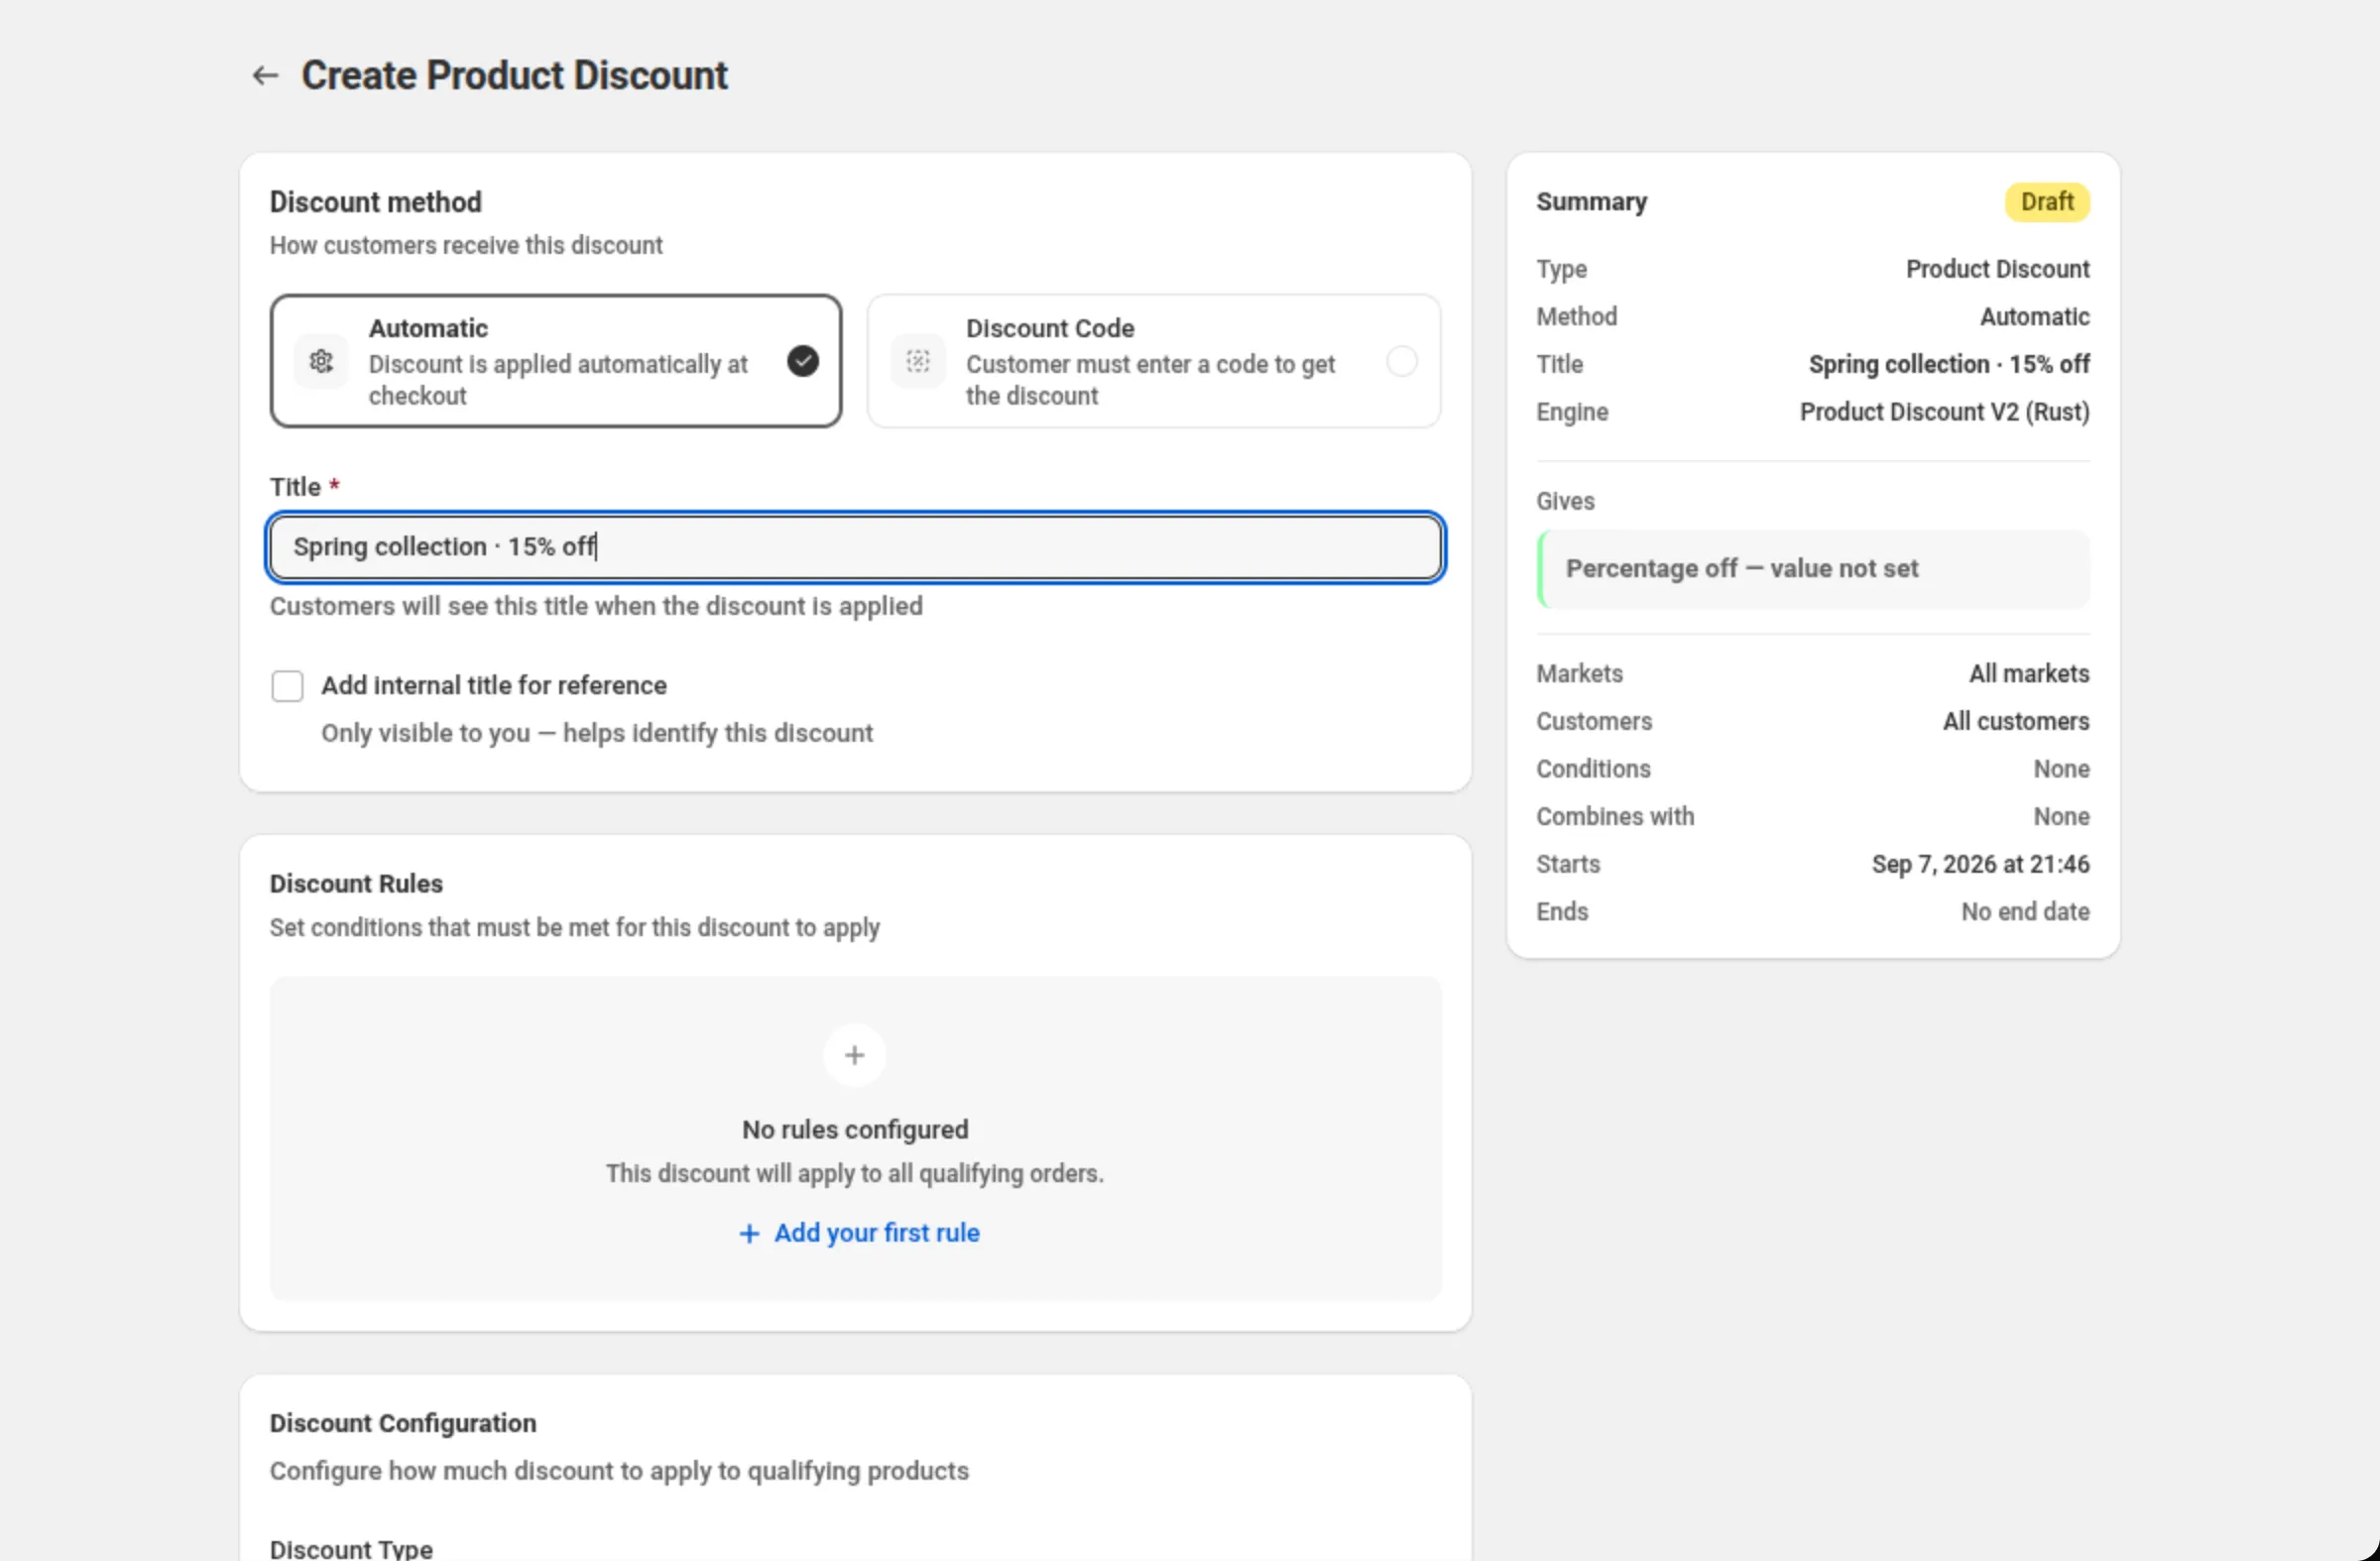
Task: Click 'Only visible to you' helper text
Action: coord(597,733)
